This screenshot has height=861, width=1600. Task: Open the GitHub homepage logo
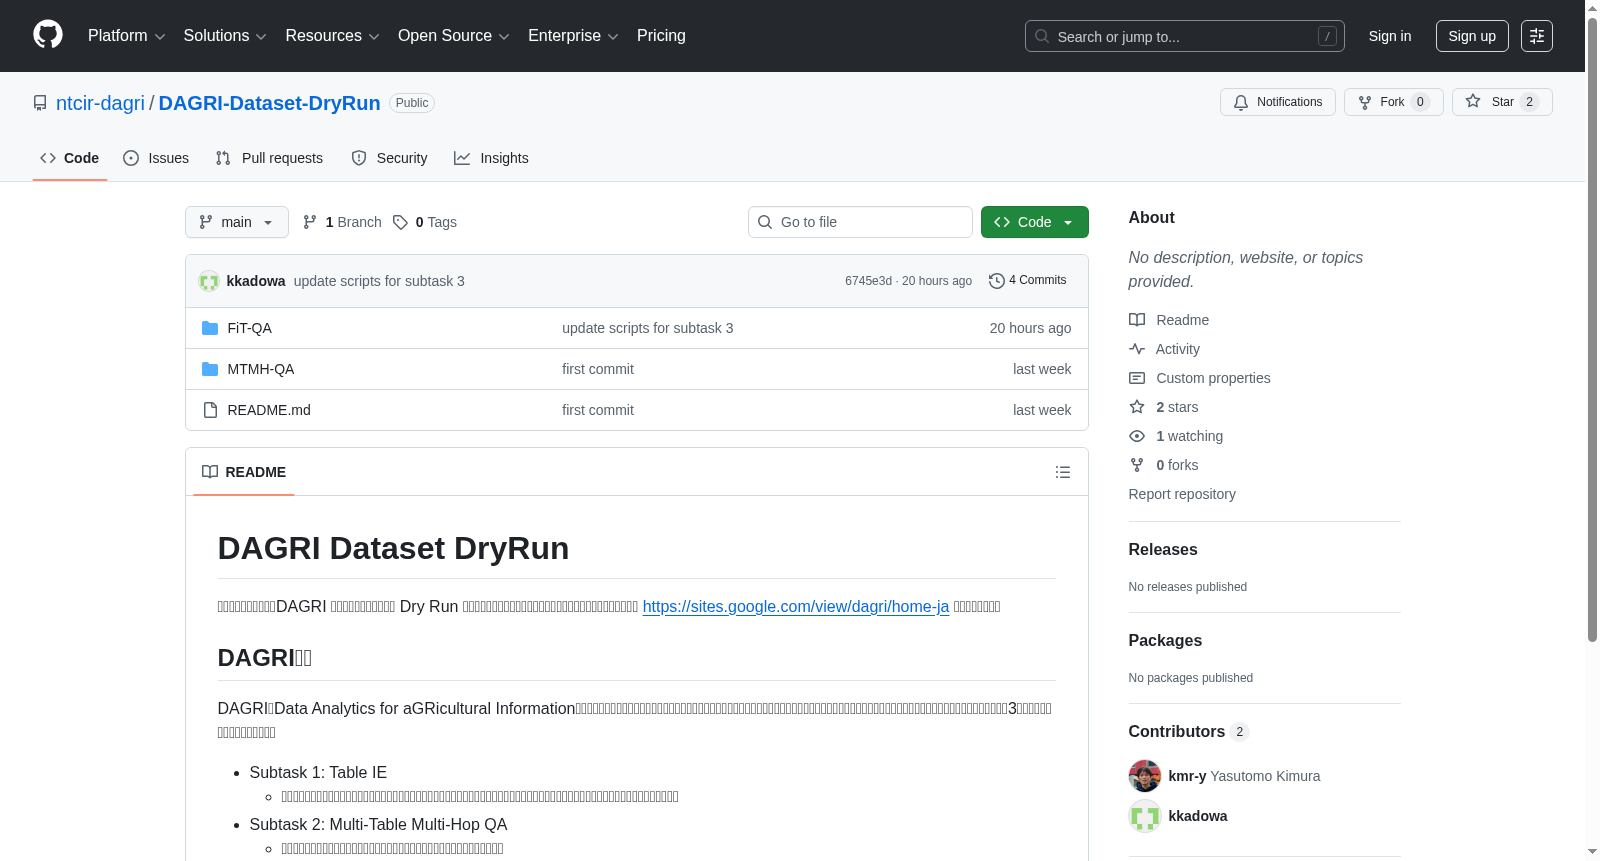pyautogui.click(x=48, y=35)
